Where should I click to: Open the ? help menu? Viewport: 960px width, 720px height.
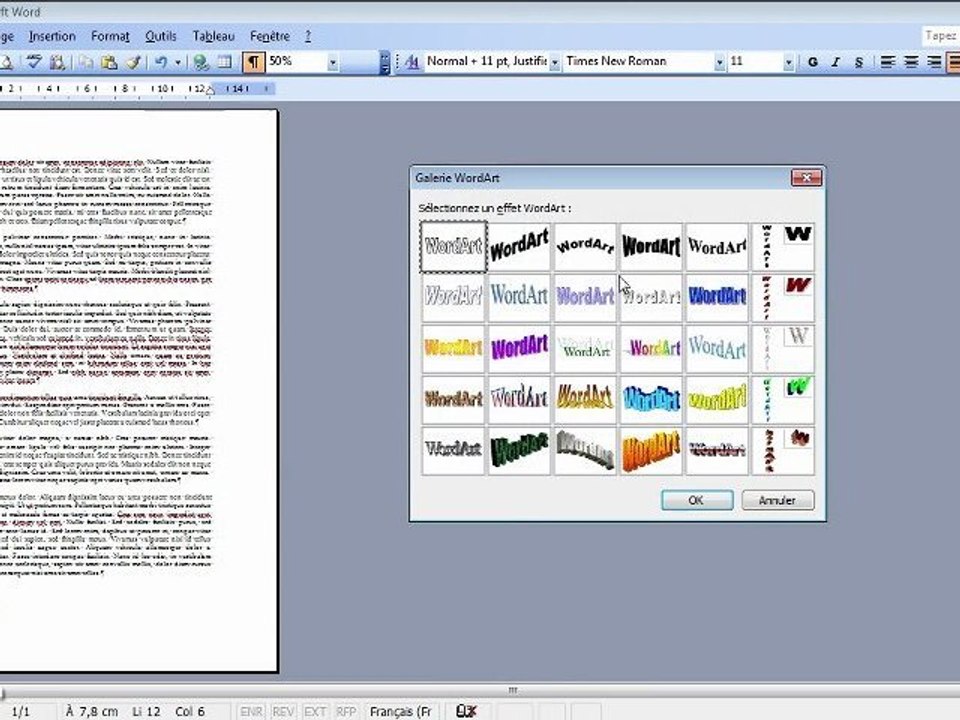click(x=308, y=36)
